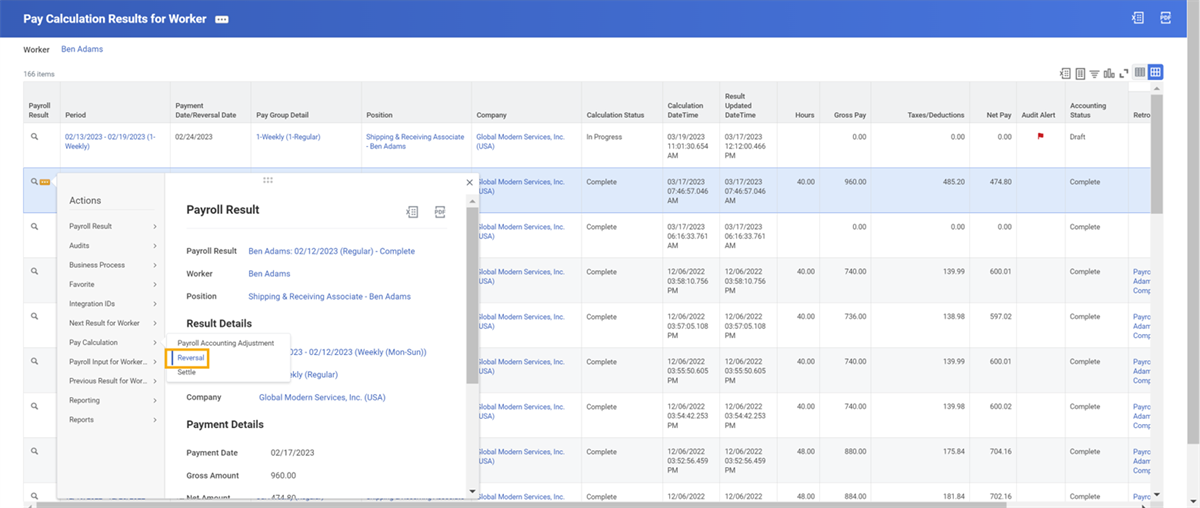Export page to Excel from blue header
Viewport: 1200px width, 508px height.
[1138, 18]
